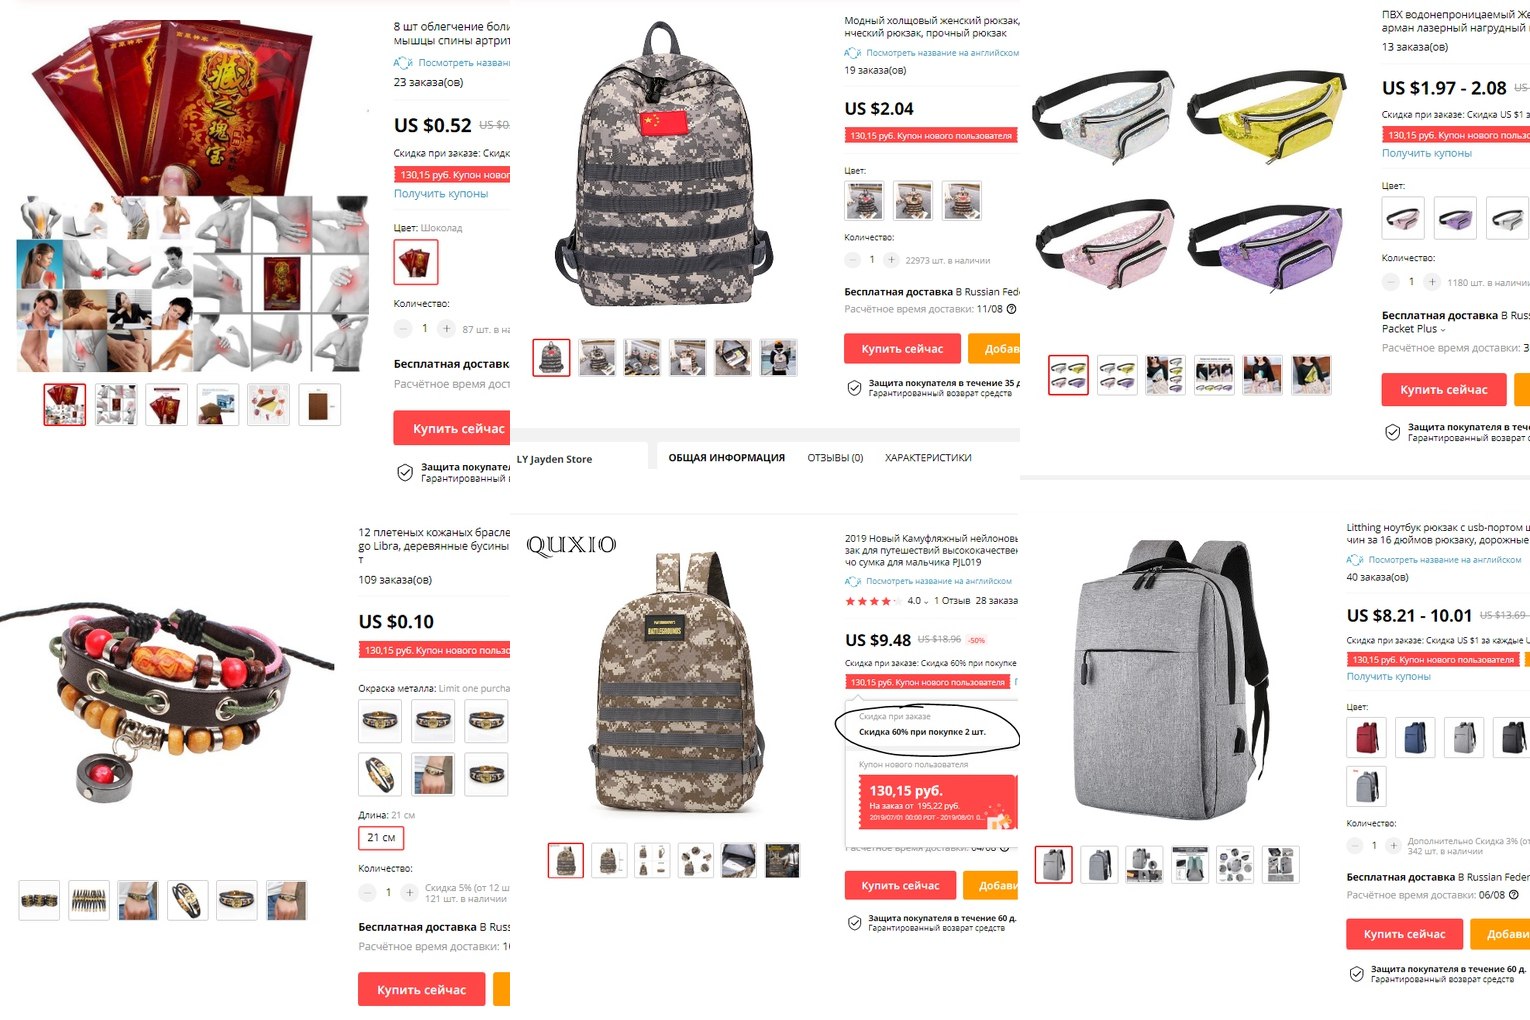
Task: Select the blue backpack color variant
Action: (x=1415, y=737)
